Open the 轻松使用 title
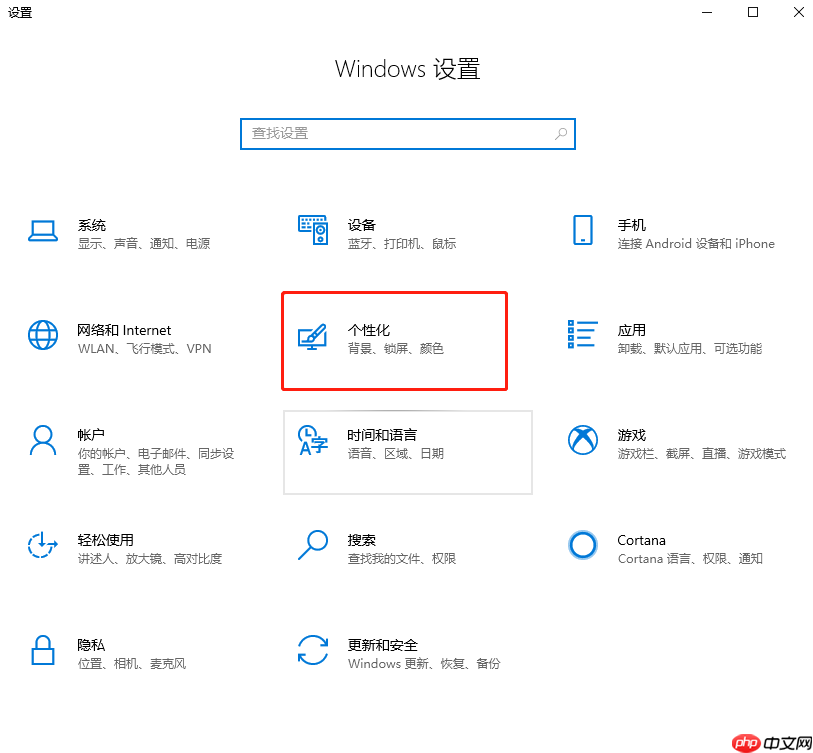The image size is (813, 753). coord(106,540)
